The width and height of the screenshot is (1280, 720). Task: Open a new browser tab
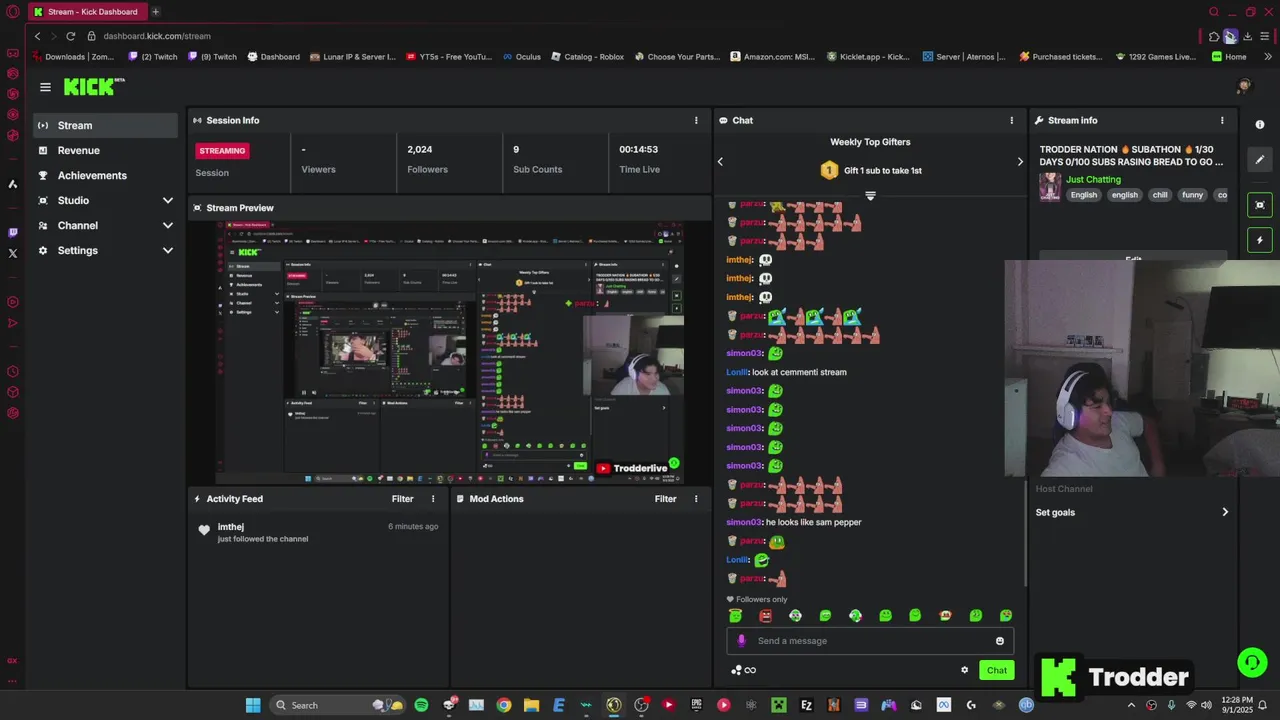pyautogui.click(x=155, y=12)
